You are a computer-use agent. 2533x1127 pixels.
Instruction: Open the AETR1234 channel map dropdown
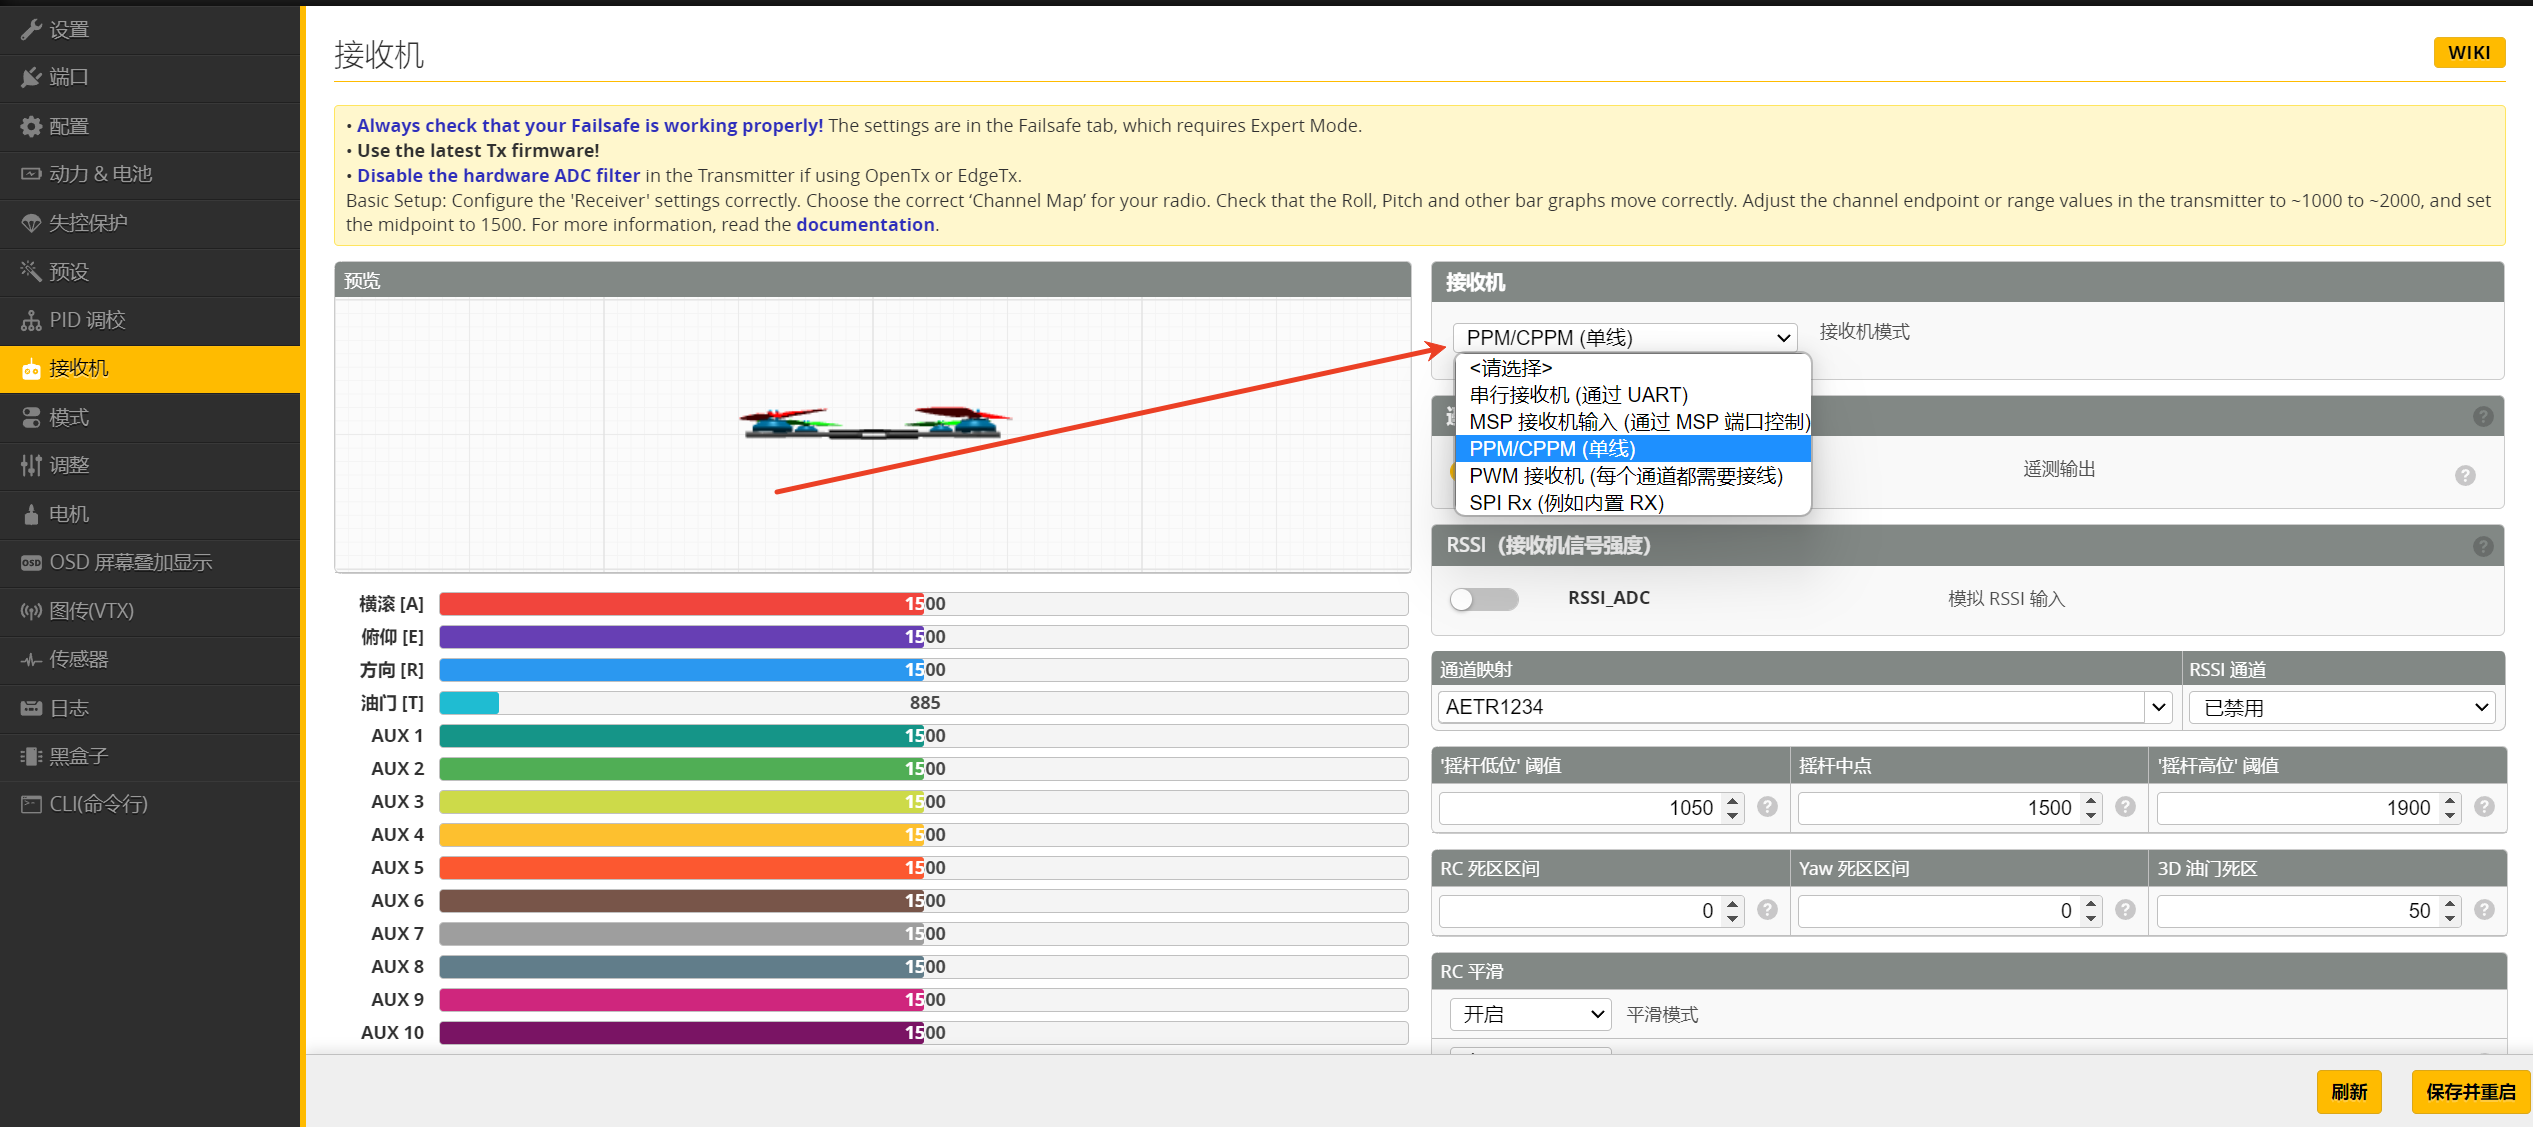pos(1805,707)
